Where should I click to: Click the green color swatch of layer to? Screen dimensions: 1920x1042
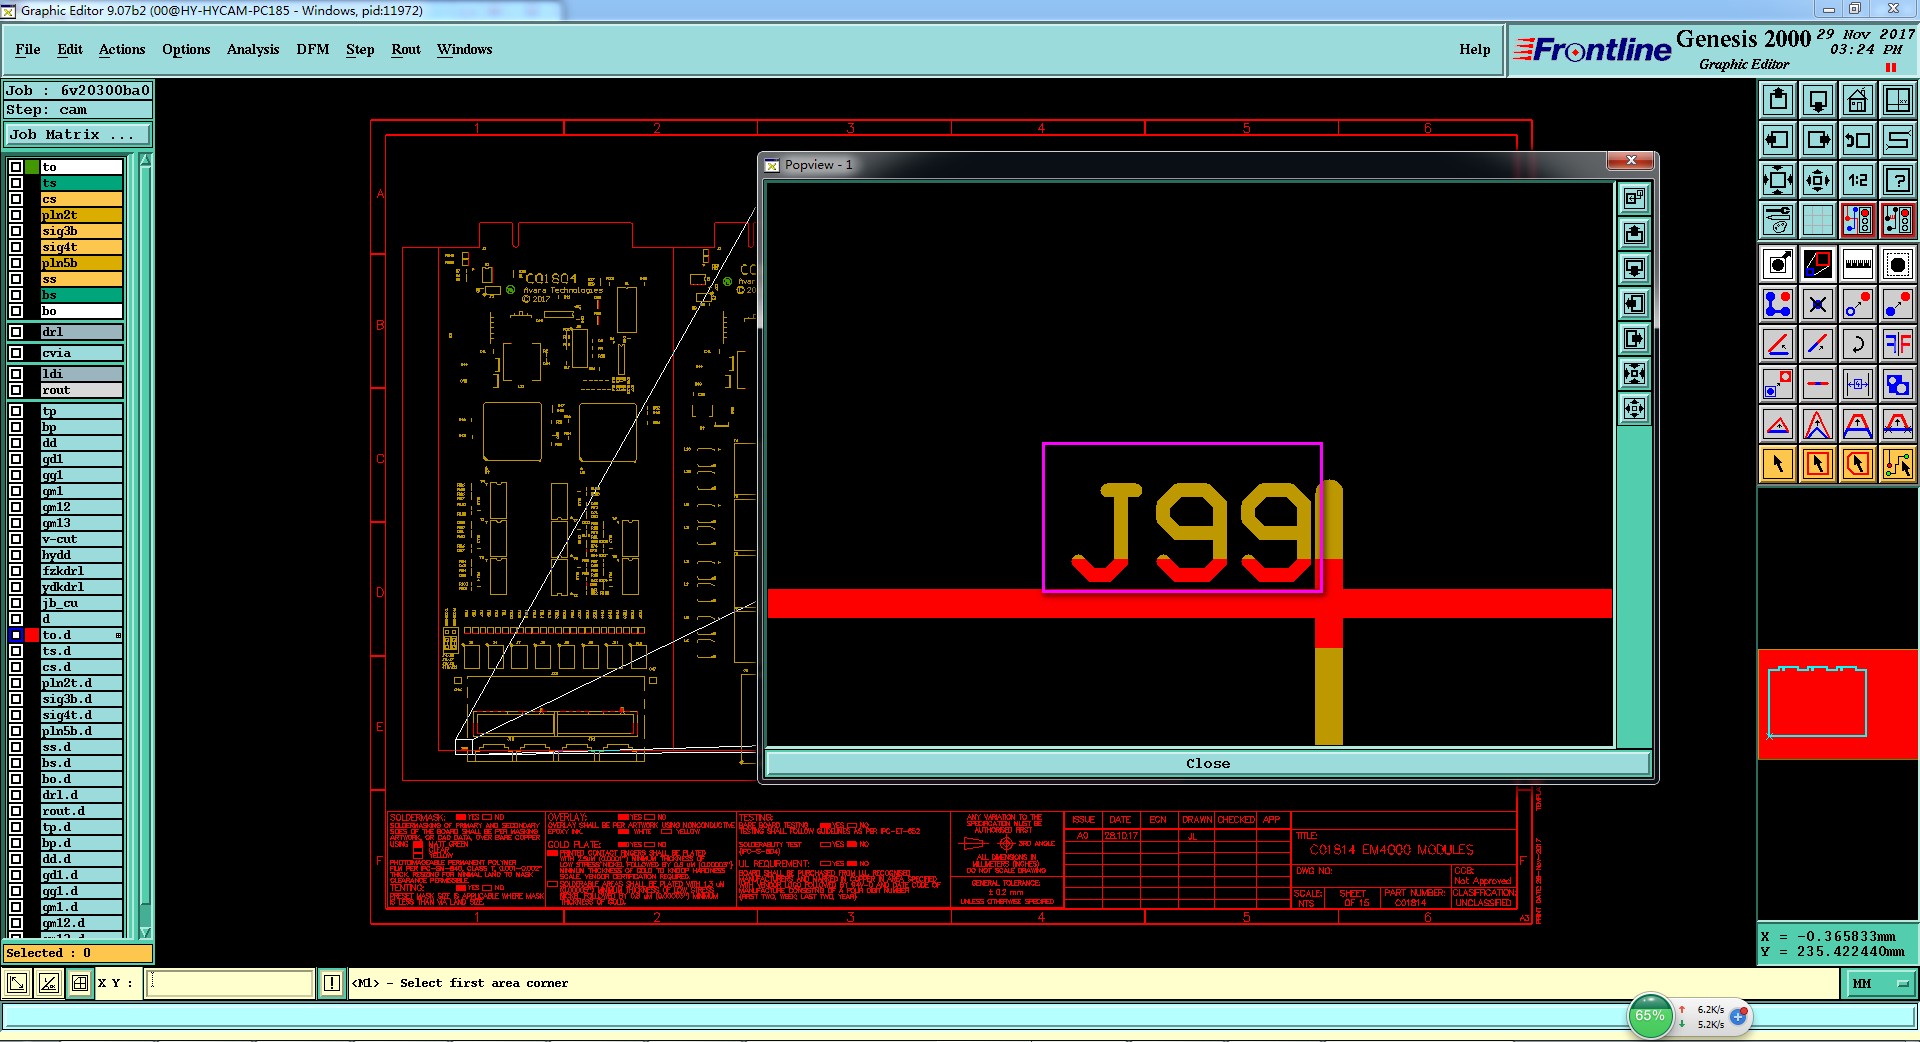pyautogui.click(x=32, y=167)
